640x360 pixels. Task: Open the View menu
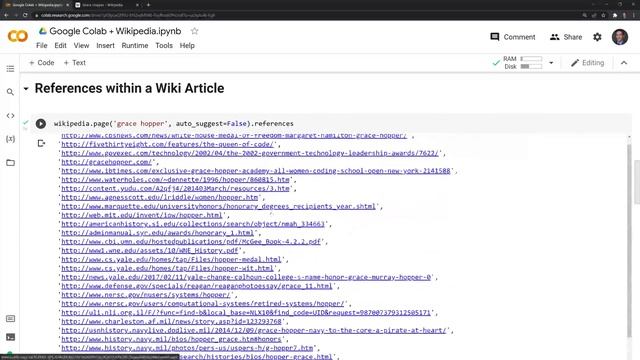point(81,46)
